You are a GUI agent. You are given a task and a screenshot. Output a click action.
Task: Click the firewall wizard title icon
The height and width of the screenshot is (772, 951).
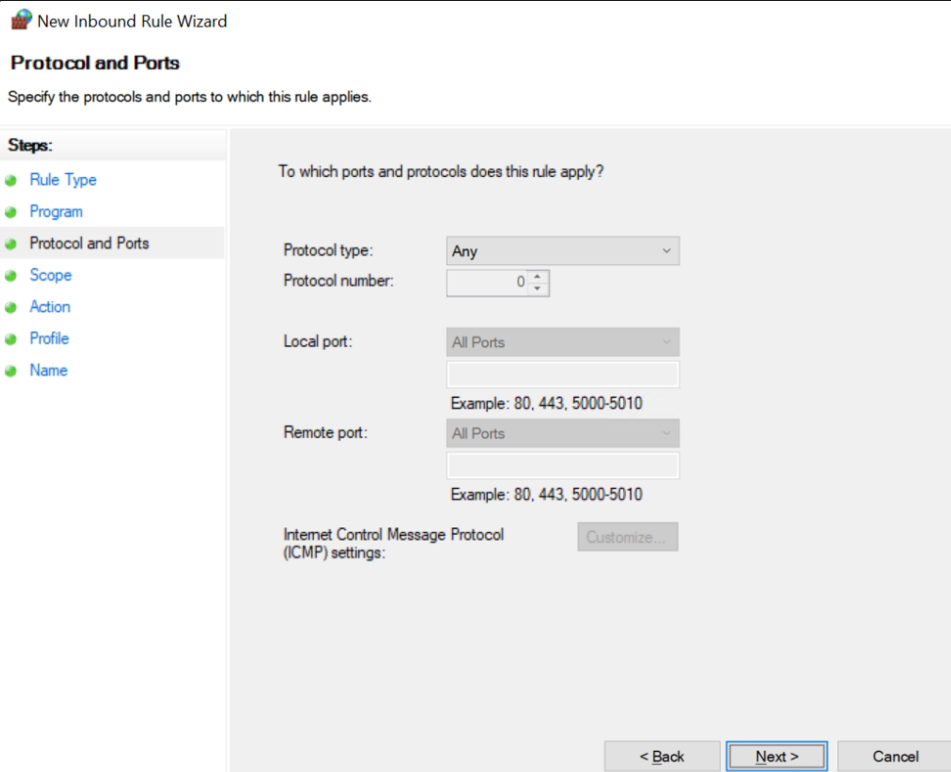21,19
